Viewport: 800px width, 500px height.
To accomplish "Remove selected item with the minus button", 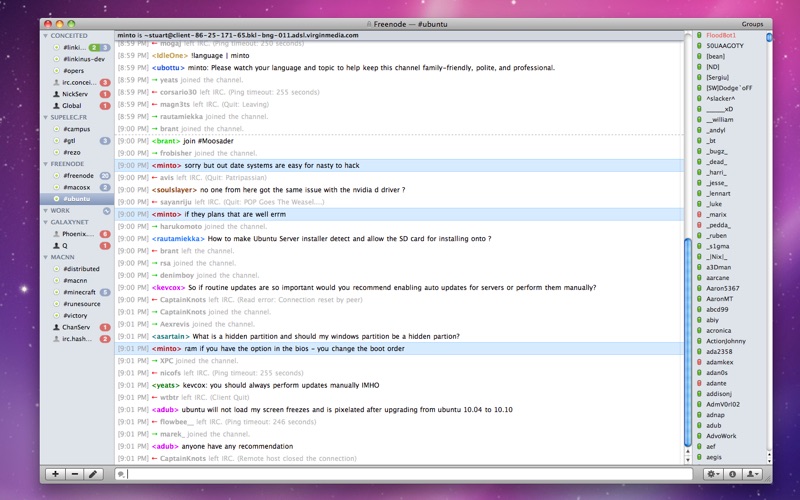I will click(x=74, y=474).
